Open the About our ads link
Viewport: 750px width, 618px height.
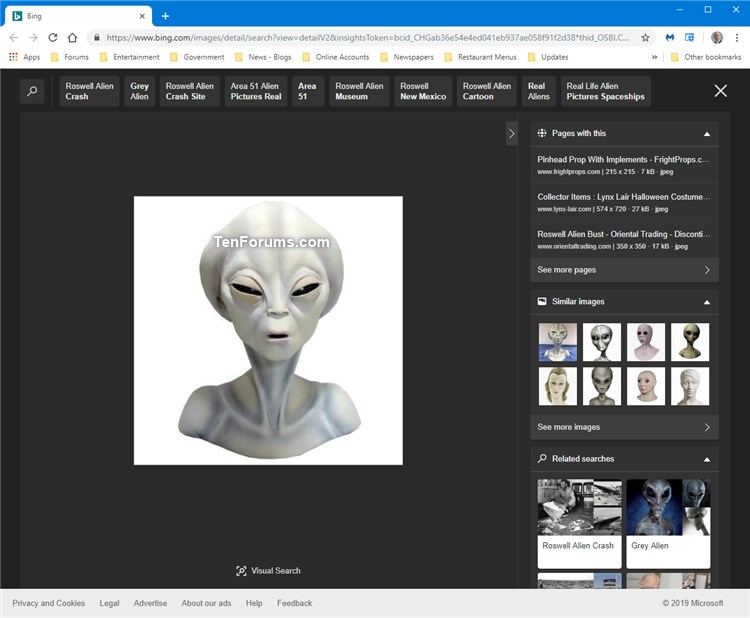(x=206, y=603)
